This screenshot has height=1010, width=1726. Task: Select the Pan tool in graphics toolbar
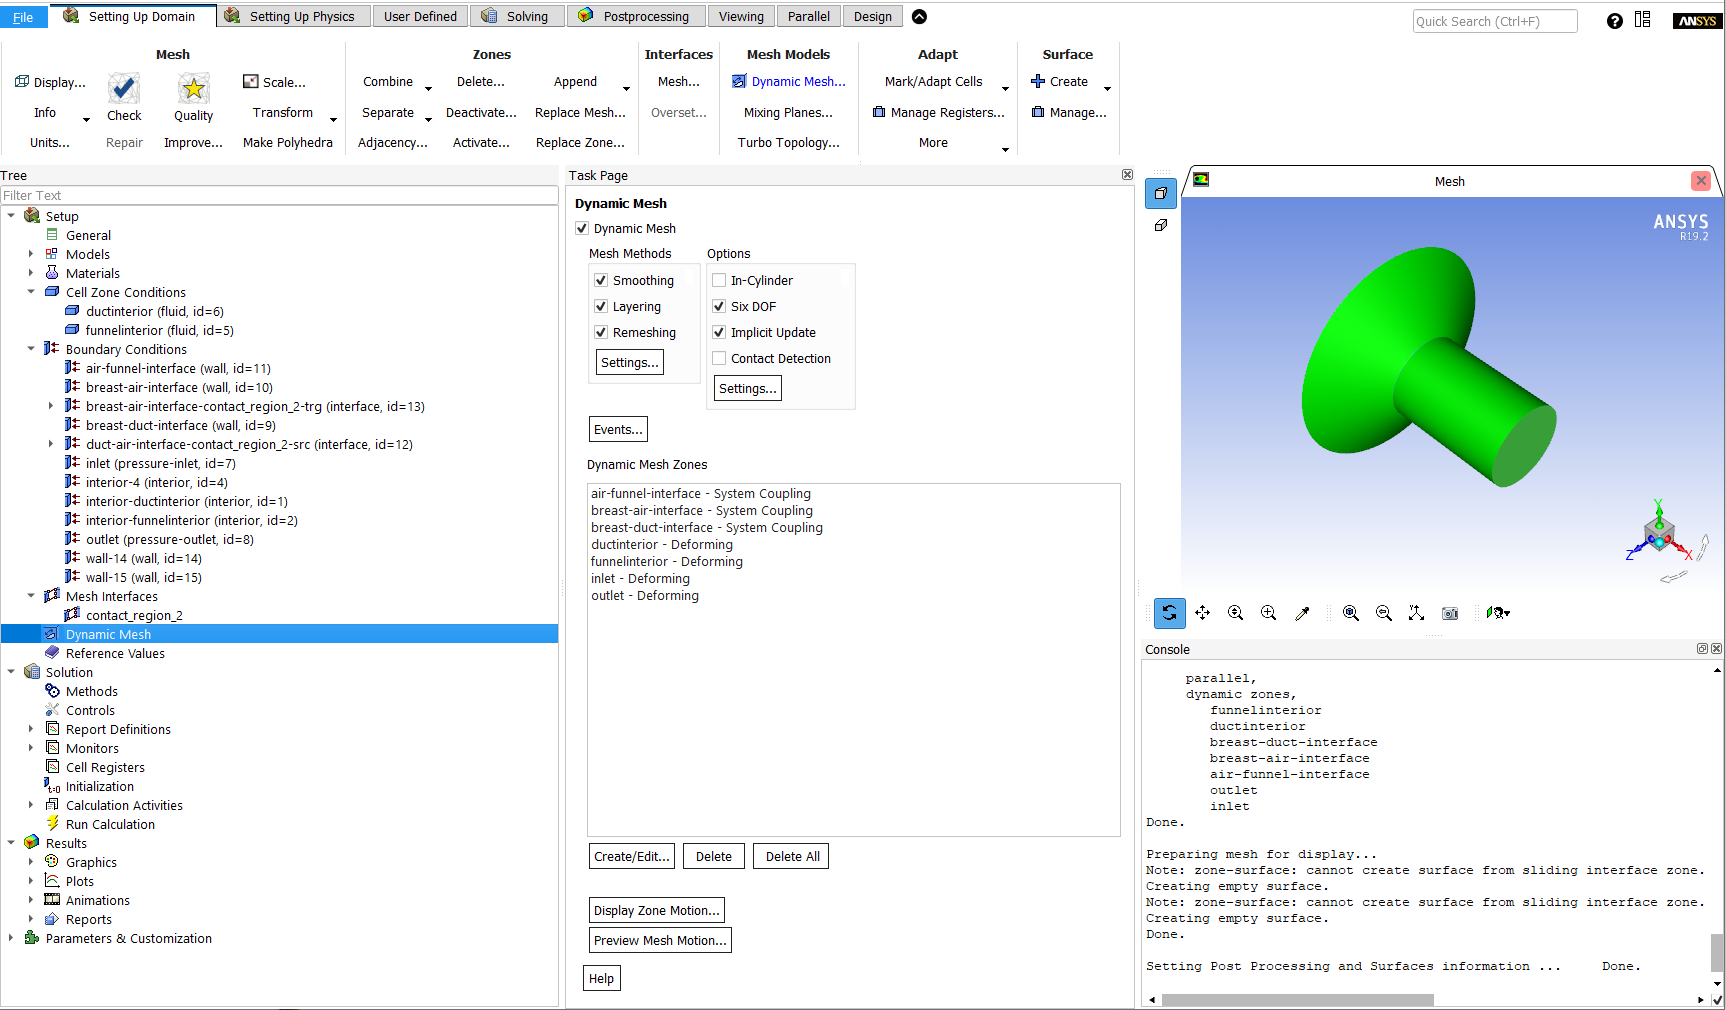click(1203, 613)
